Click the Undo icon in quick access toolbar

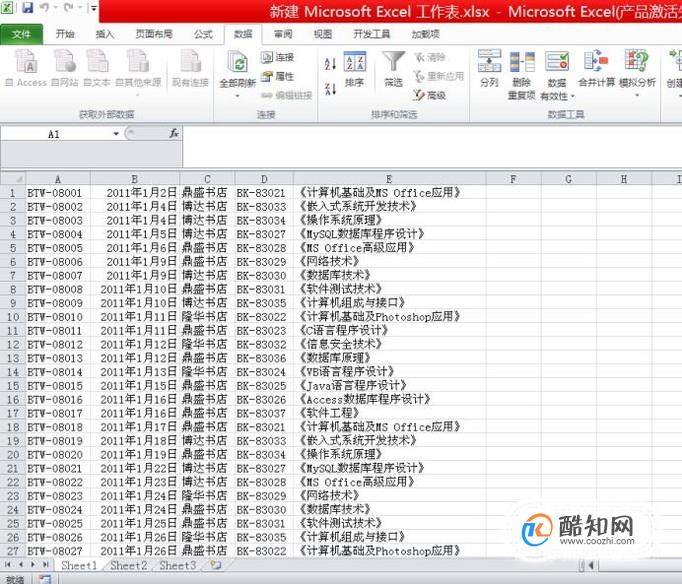coord(45,7)
